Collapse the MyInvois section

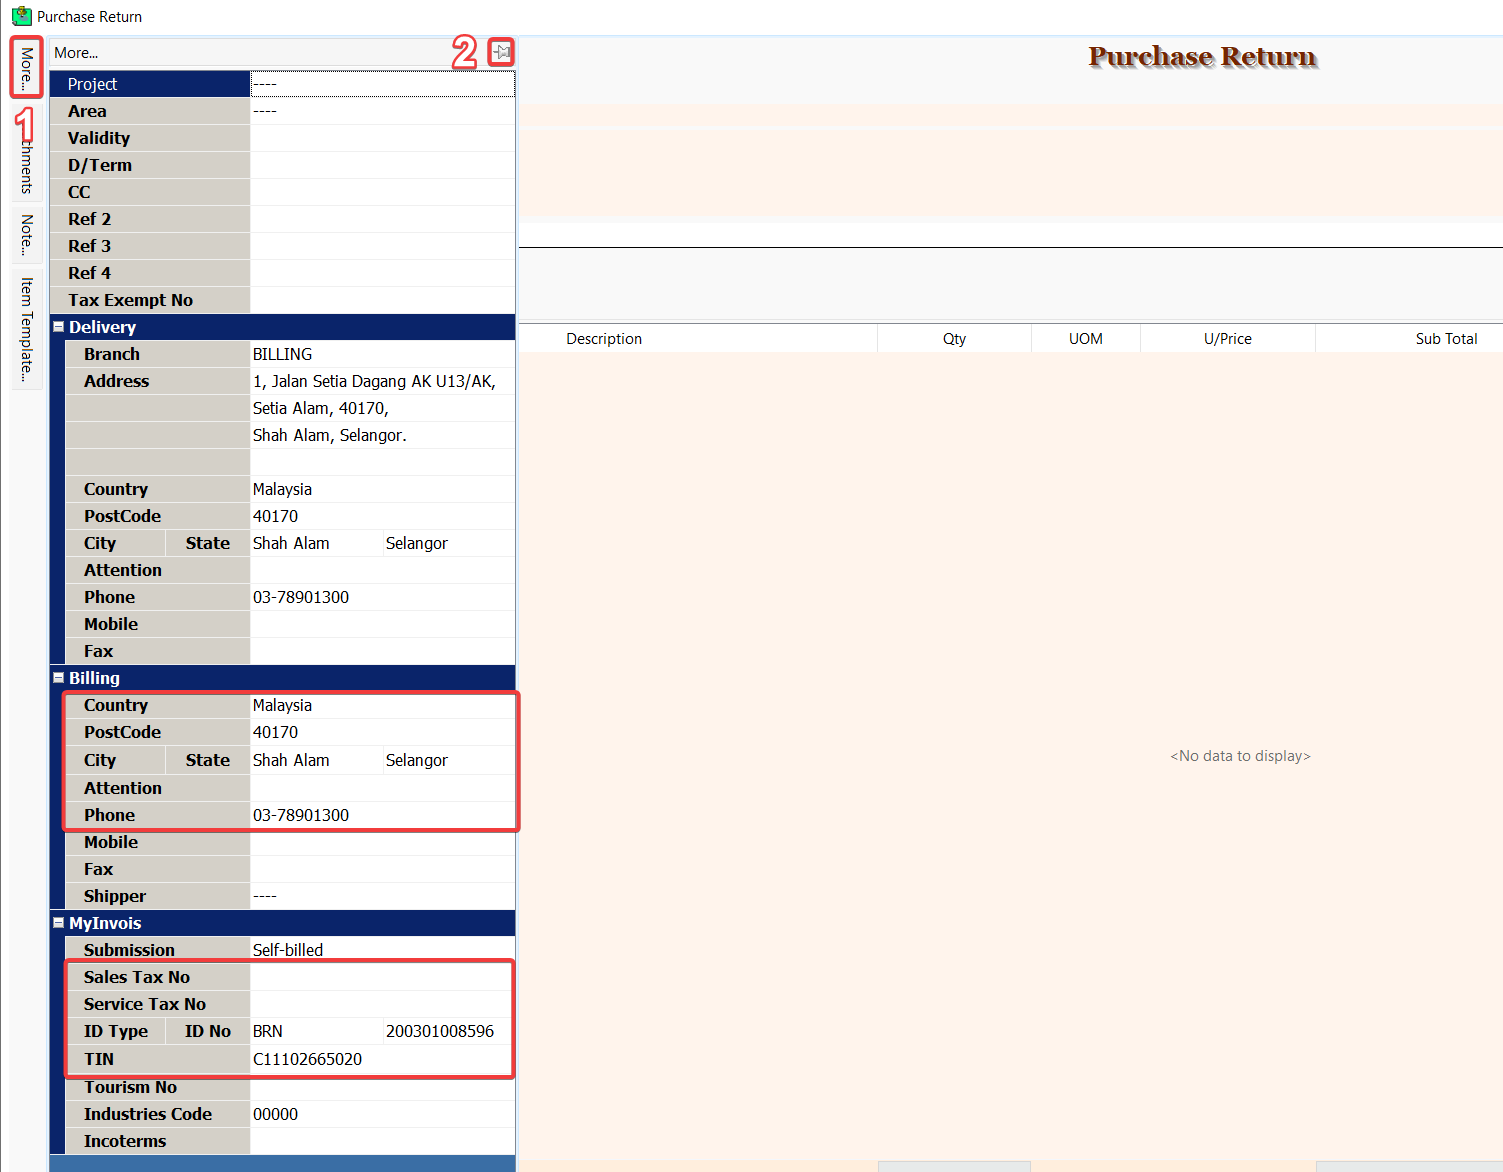(59, 923)
